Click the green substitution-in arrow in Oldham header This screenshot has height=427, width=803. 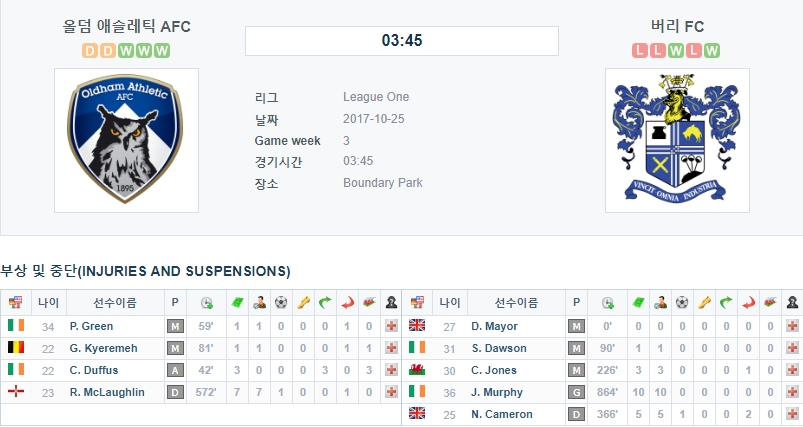pyautogui.click(x=325, y=303)
